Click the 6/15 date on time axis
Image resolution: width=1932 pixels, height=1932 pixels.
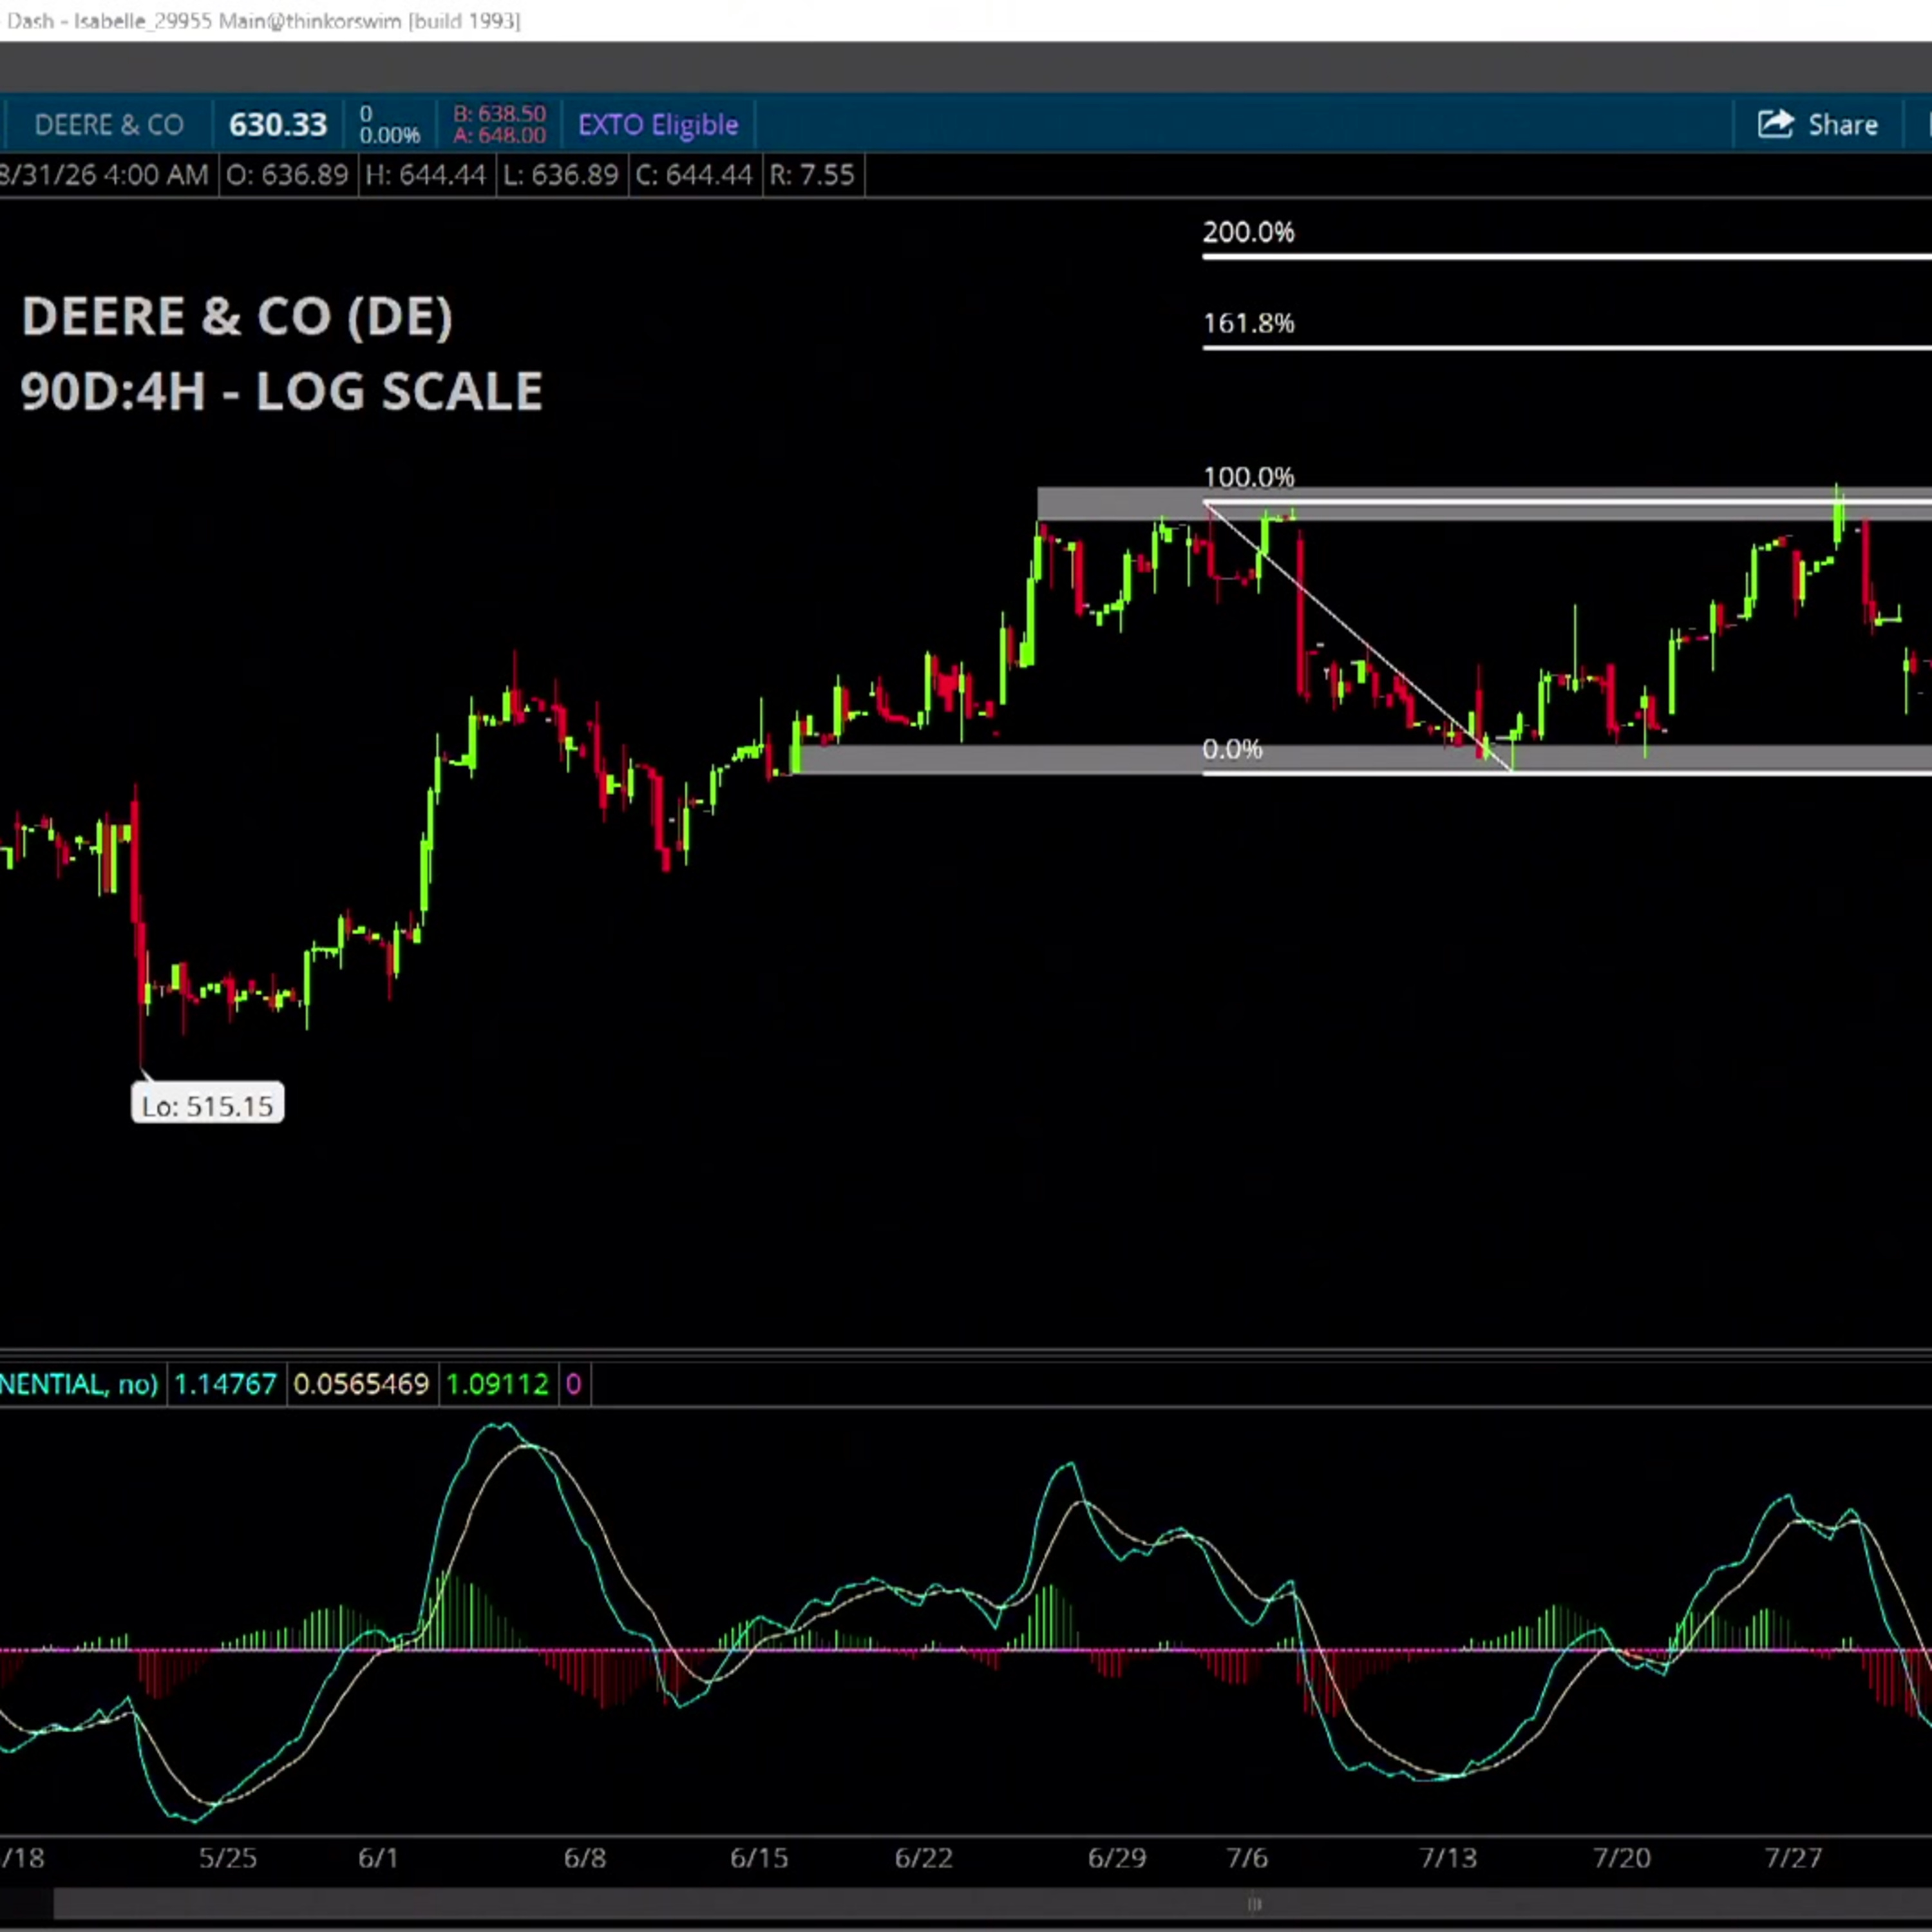tap(759, 1858)
